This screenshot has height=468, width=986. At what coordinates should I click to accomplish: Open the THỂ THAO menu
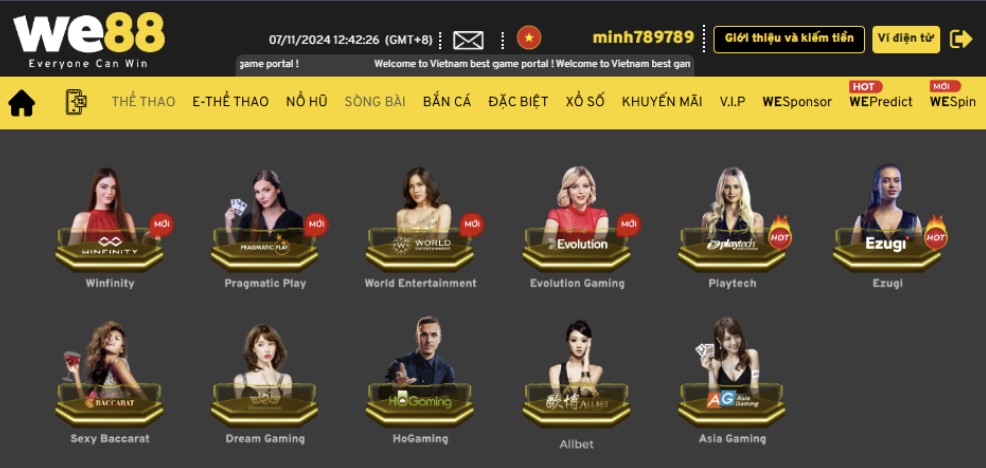143,102
